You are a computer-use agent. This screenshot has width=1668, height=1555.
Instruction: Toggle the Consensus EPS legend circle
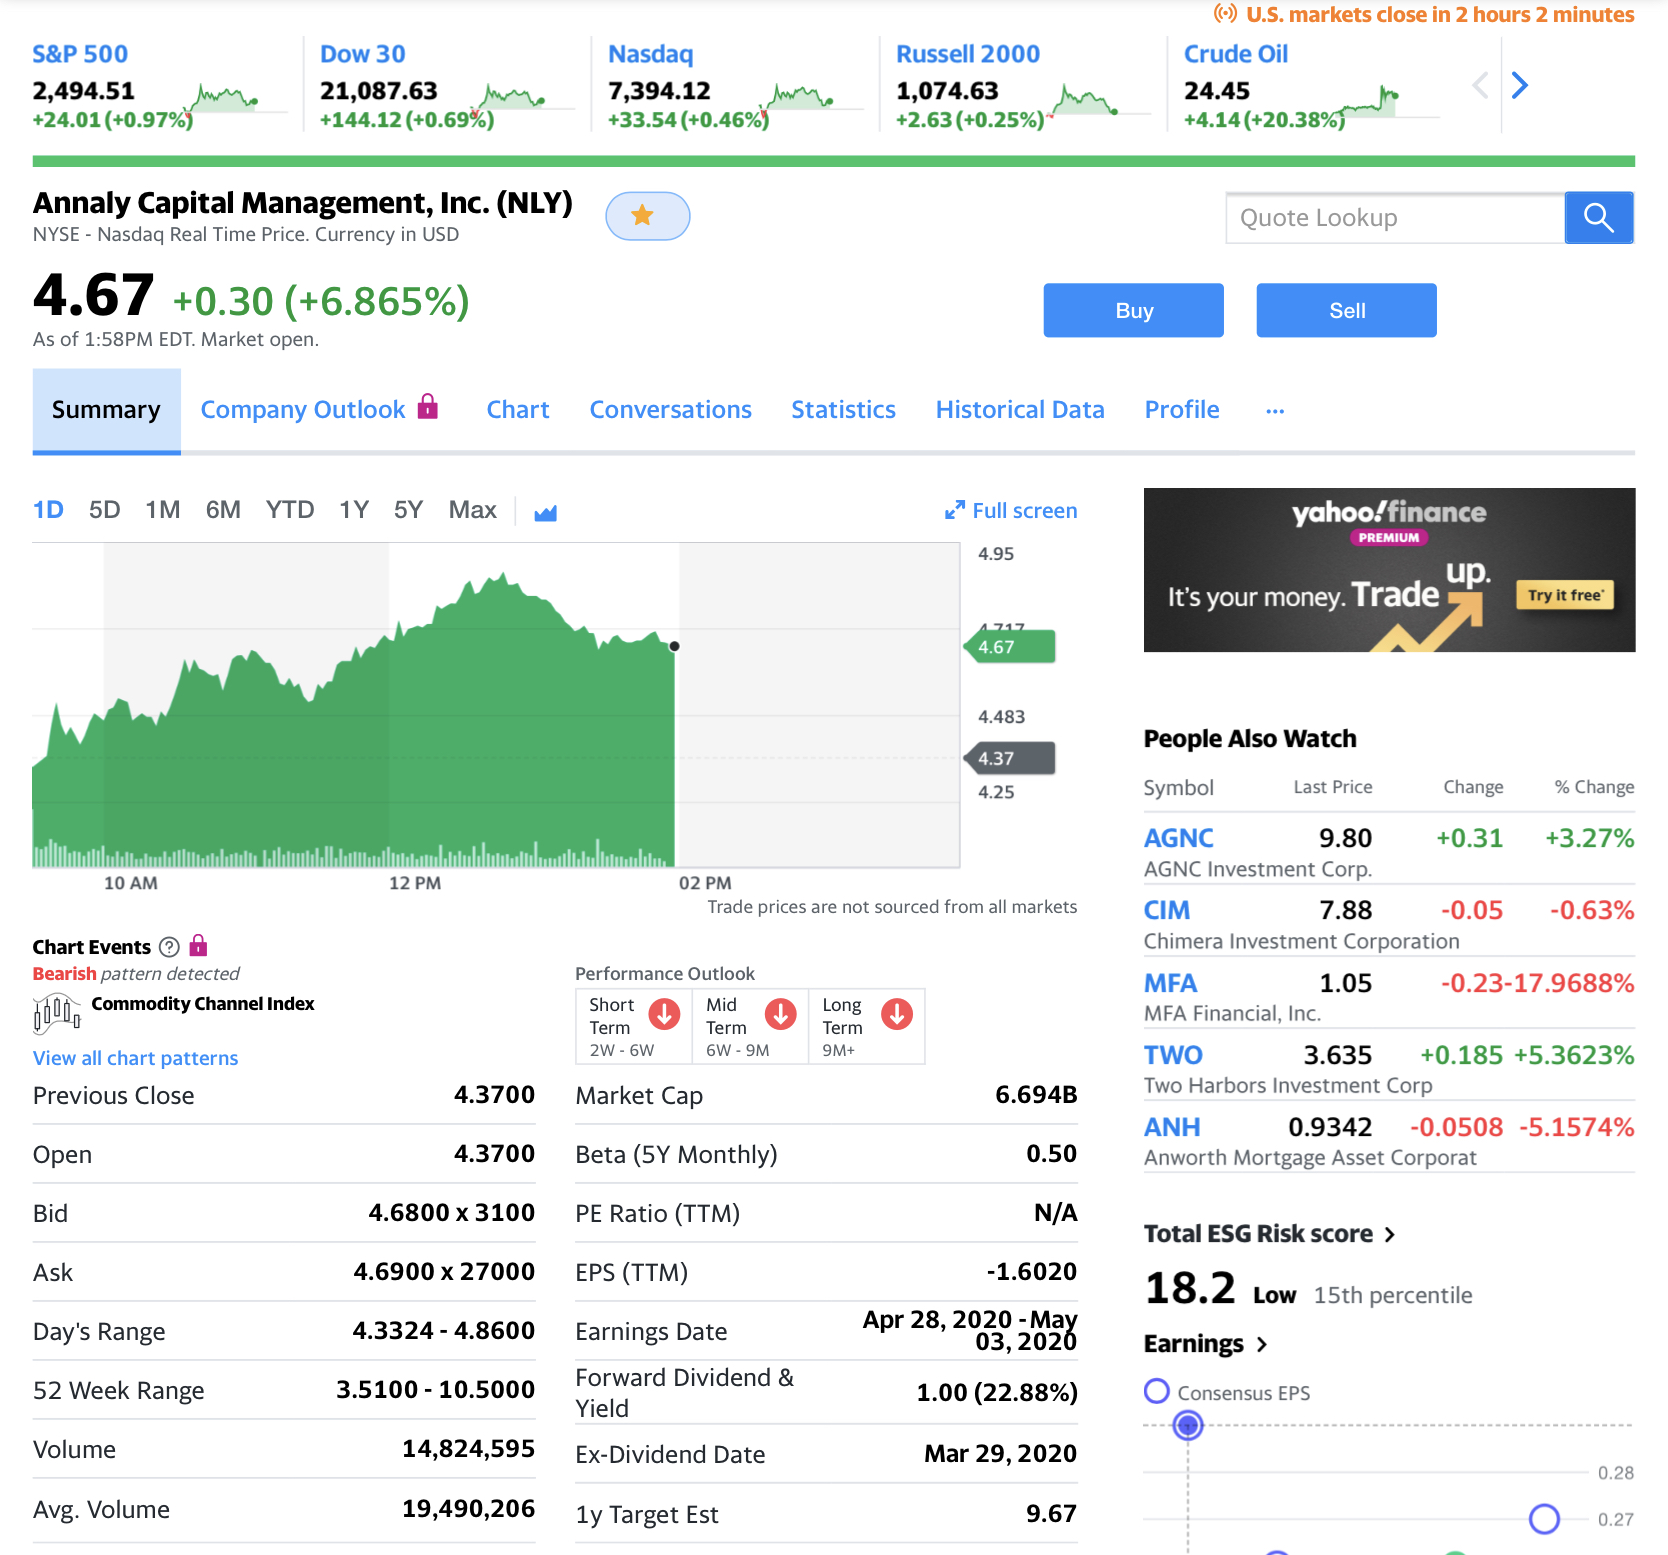tap(1157, 1391)
